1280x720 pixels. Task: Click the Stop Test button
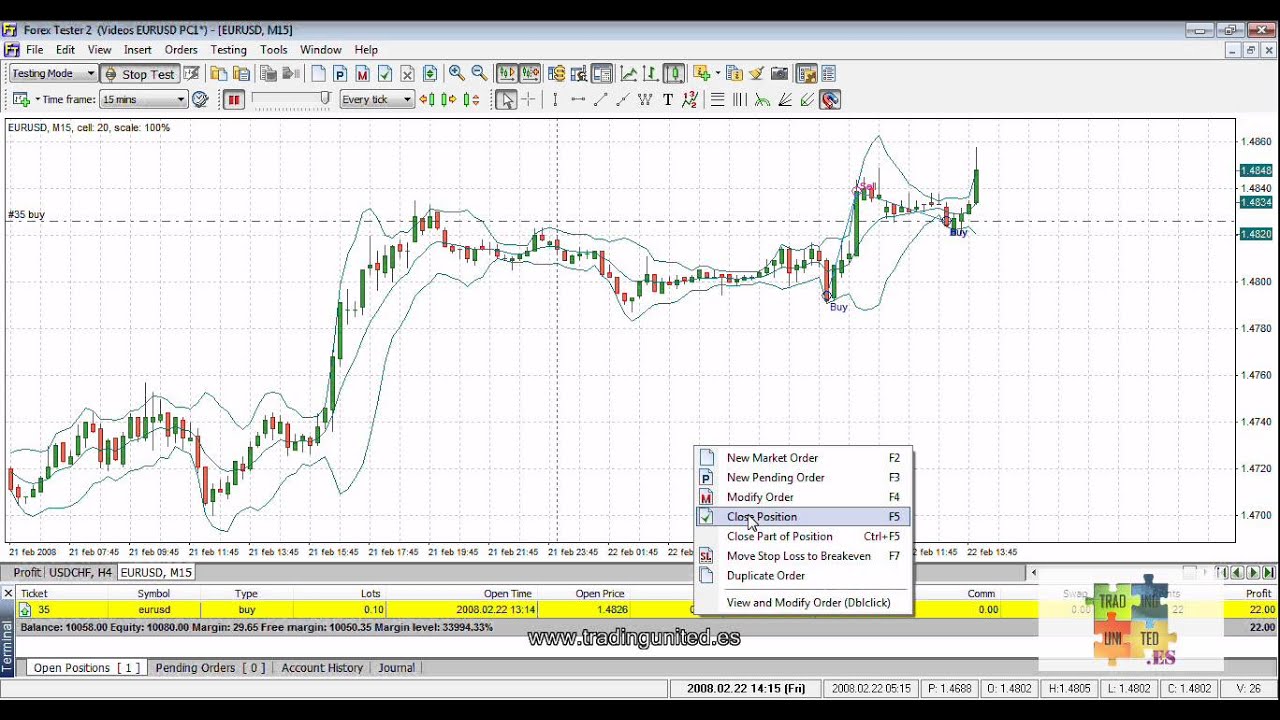(139, 73)
